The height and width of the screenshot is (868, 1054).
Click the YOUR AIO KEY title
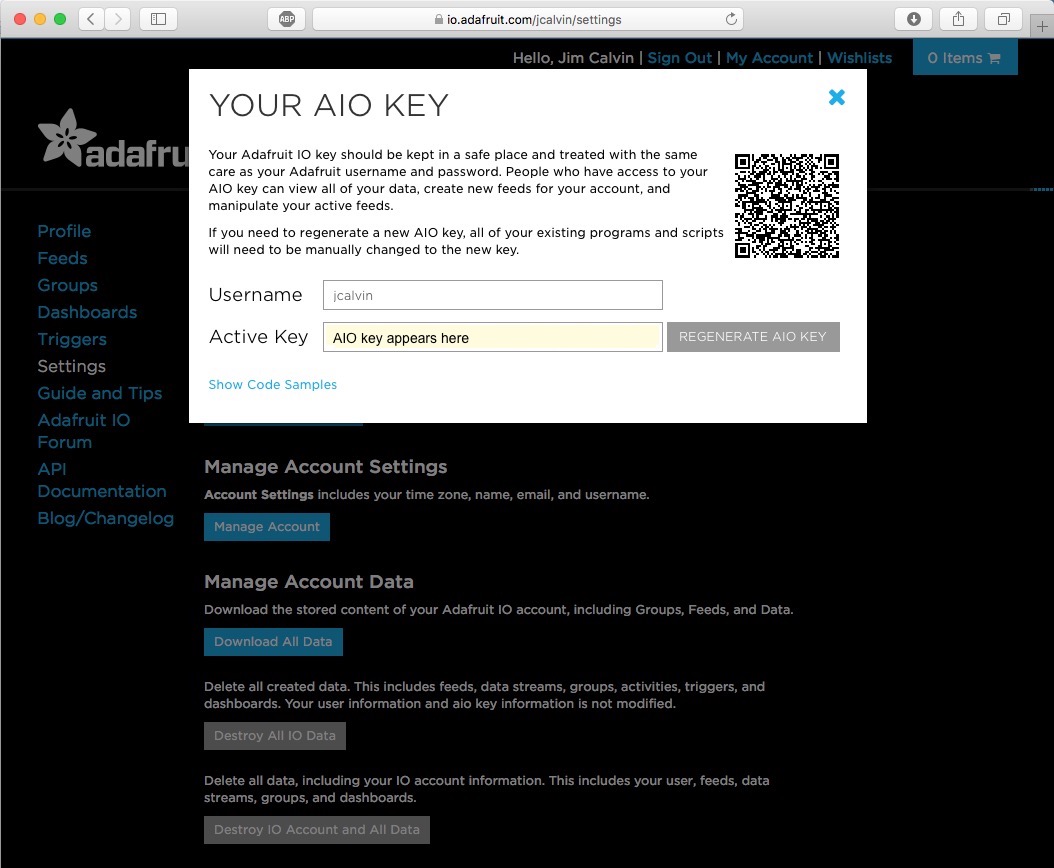329,106
